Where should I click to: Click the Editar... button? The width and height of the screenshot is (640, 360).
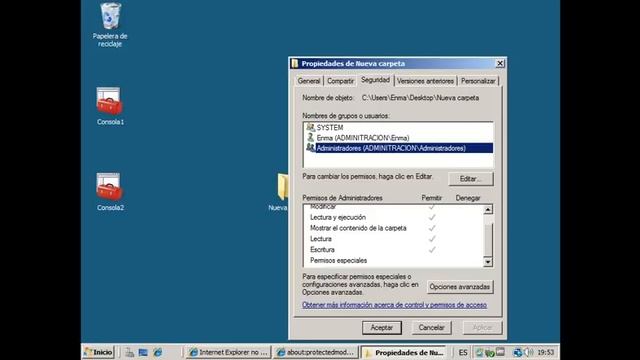tap(471, 179)
